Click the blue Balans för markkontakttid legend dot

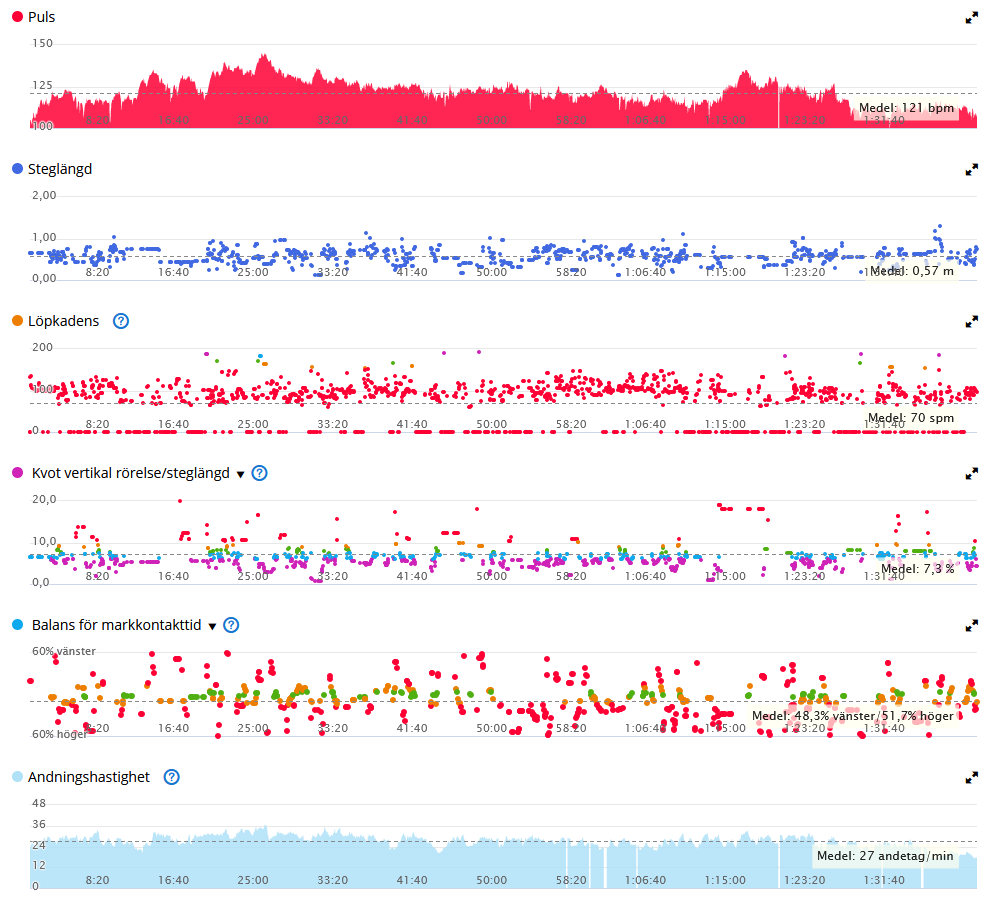pos(18,625)
